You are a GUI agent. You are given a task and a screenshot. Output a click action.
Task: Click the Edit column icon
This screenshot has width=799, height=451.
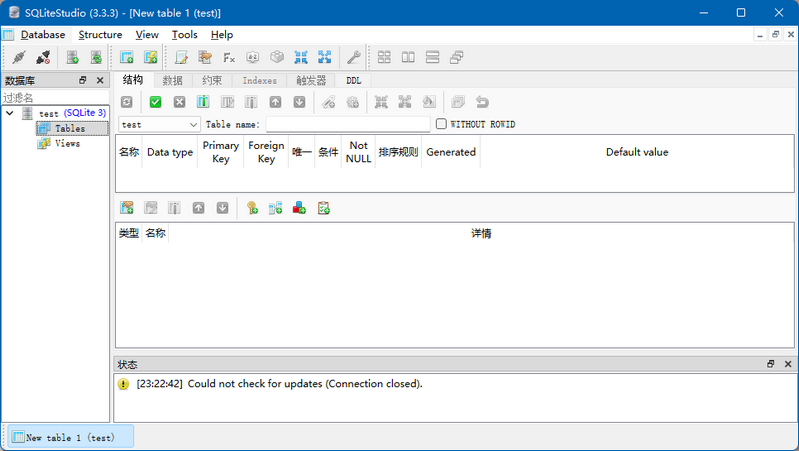227,102
